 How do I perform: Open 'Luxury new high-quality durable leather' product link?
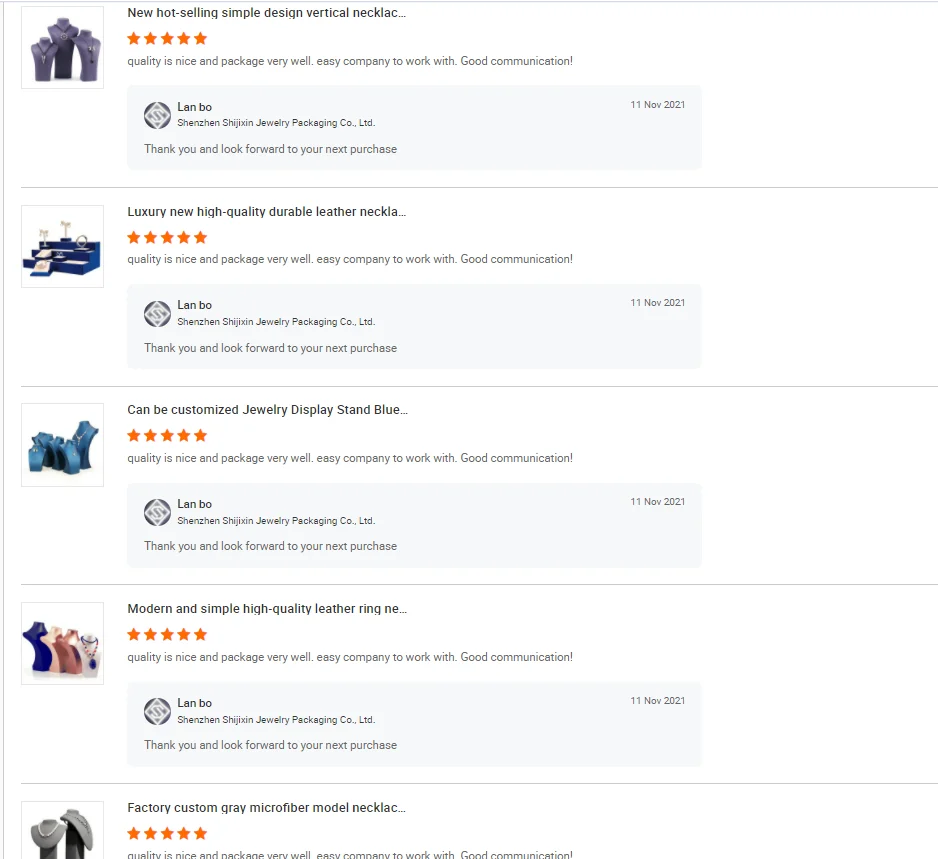tap(266, 212)
